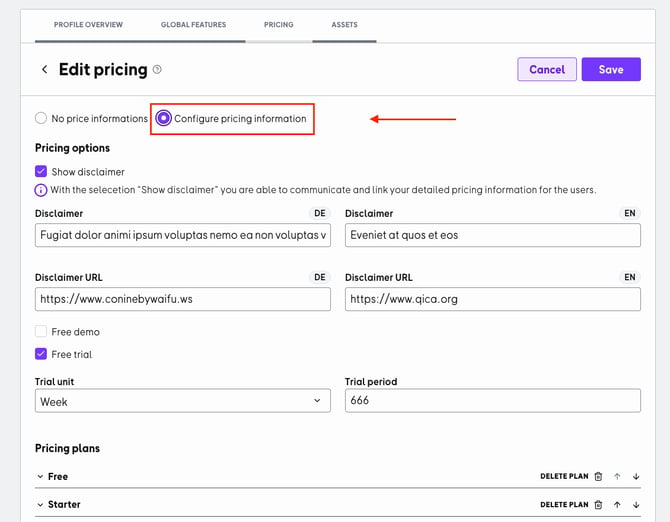Click the EN badge beside Disclaimer
The width and height of the screenshot is (670, 522).
[630, 213]
